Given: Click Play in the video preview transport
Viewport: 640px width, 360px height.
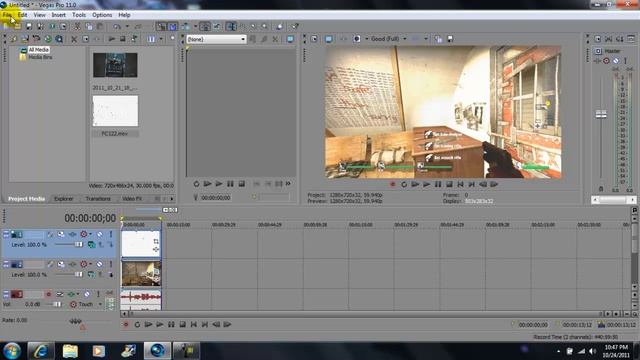Looking at the screenshot, I should (427, 184).
